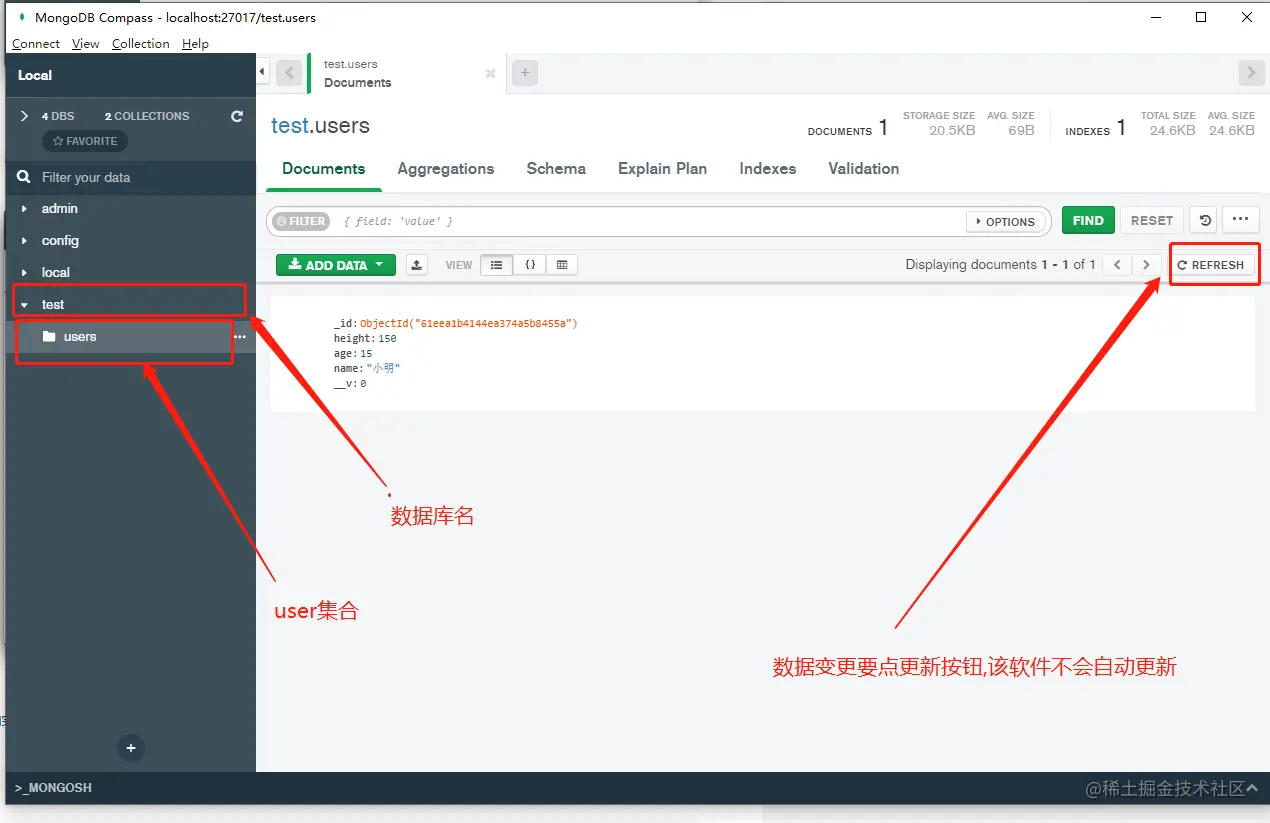This screenshot has height=823, width=1270.
Task: Export collection icon next to ADD DATA
Action: tap(417, 265)
